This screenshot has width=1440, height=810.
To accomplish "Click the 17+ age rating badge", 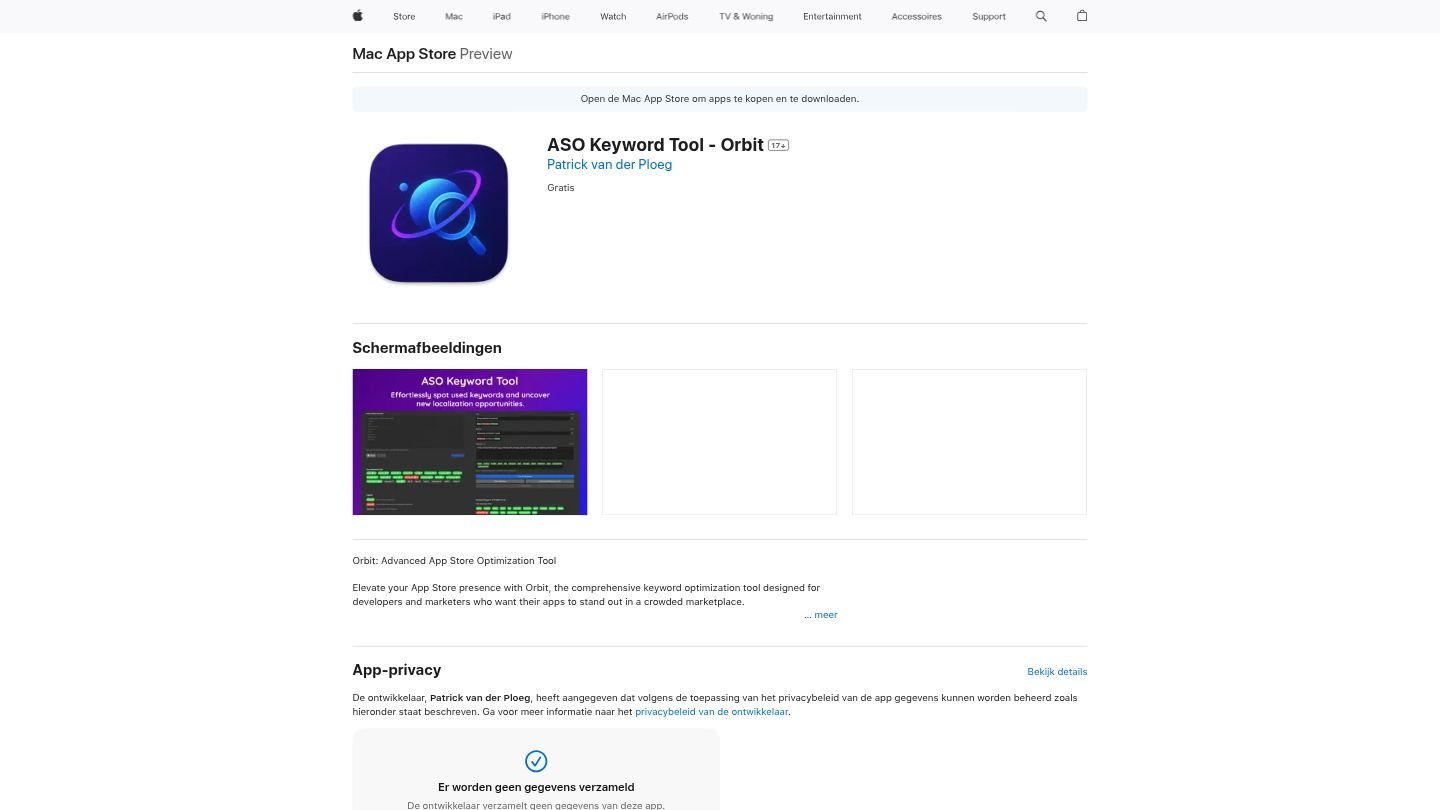I will (778, 146).
